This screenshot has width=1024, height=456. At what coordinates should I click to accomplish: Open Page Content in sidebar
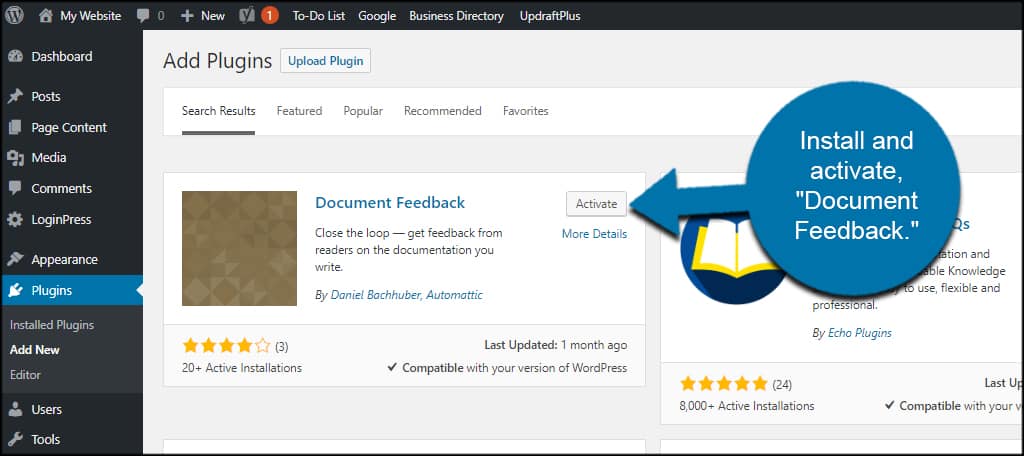[71, 127]
